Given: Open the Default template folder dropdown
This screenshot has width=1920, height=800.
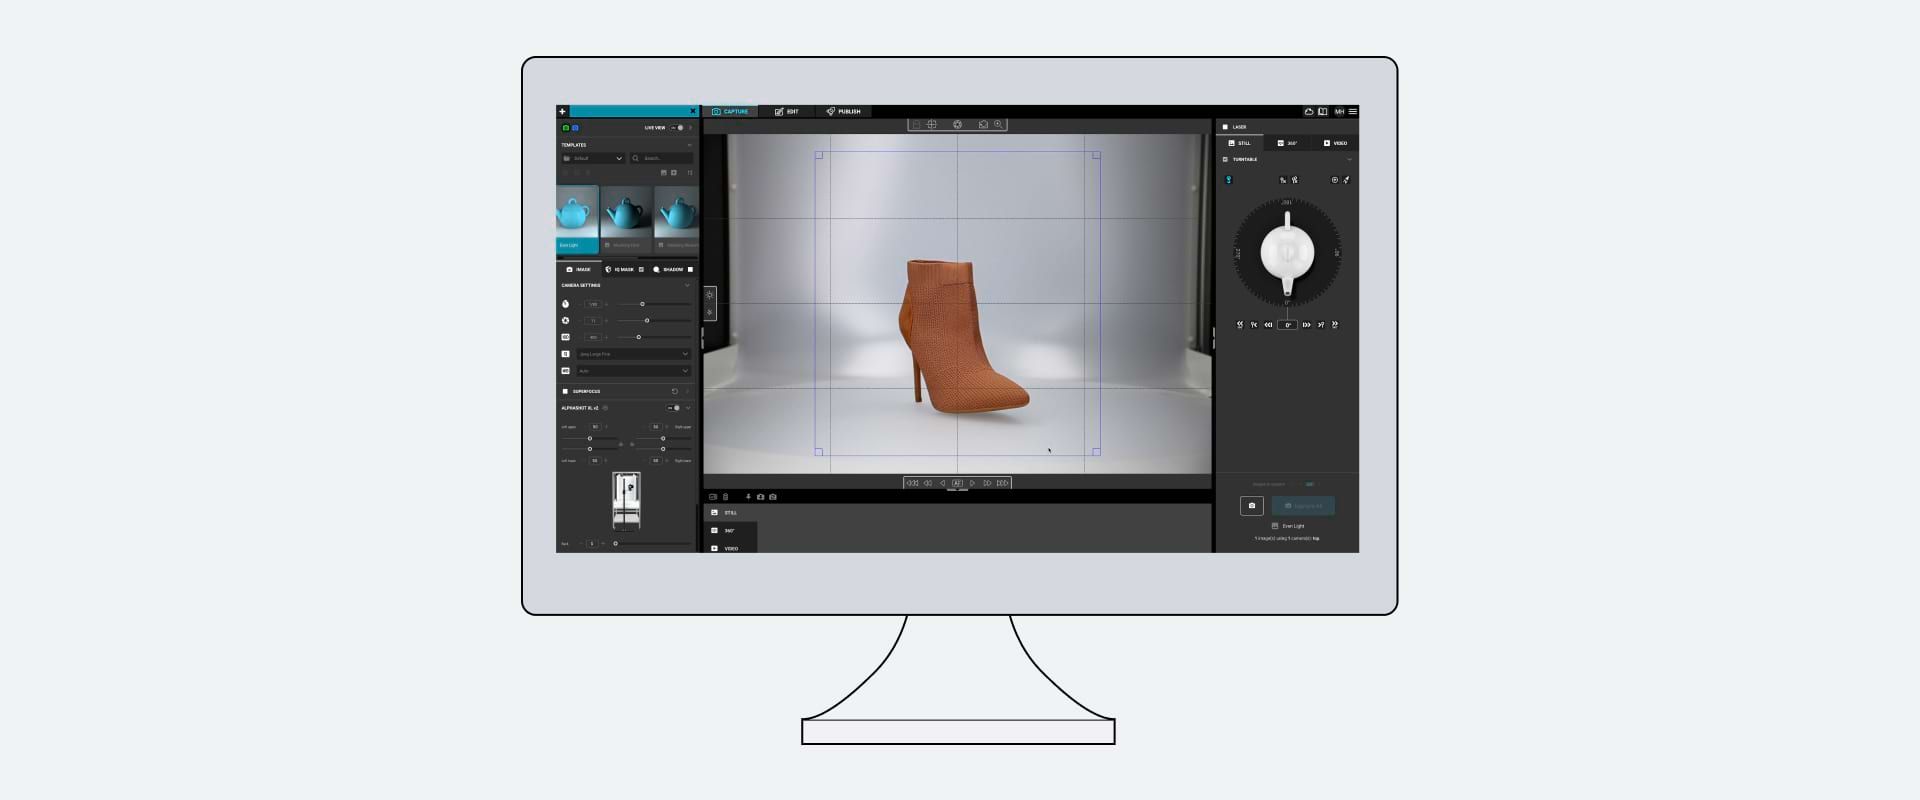Looking at the screenshot, I should [593, 158].
